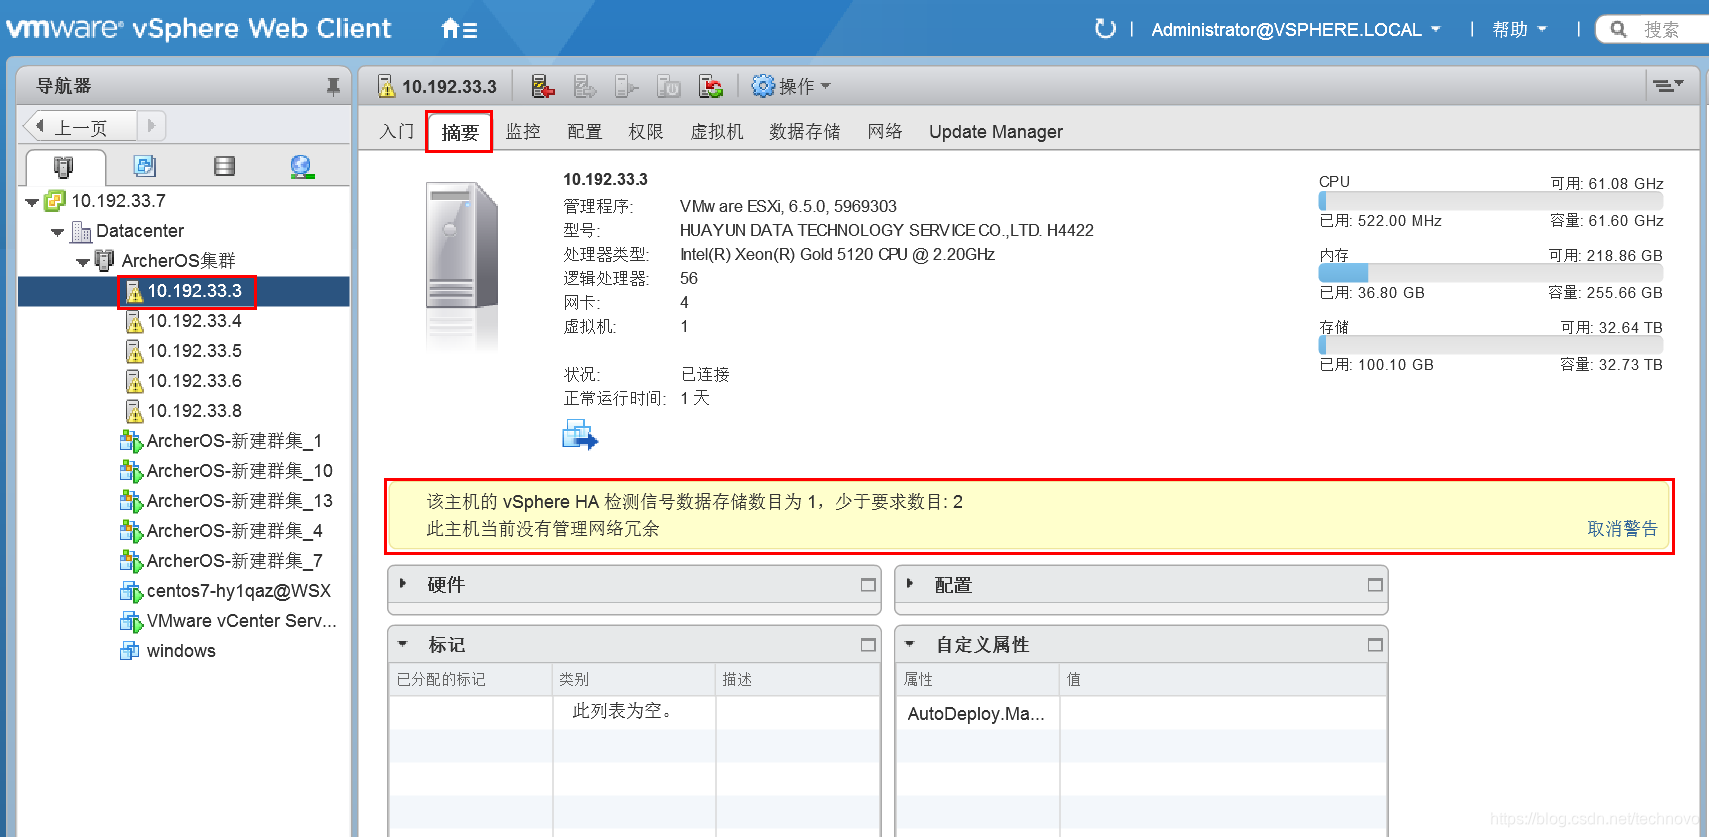Click the warning icon of host 10.192.33.8
This screenshot has height=837, width=1709.
pos(134,411)
